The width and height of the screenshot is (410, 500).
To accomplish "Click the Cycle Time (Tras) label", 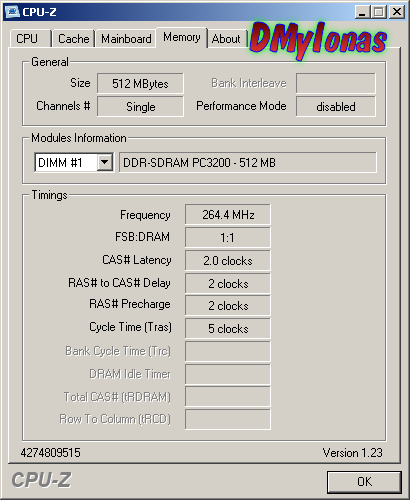I will click(130, 327).
